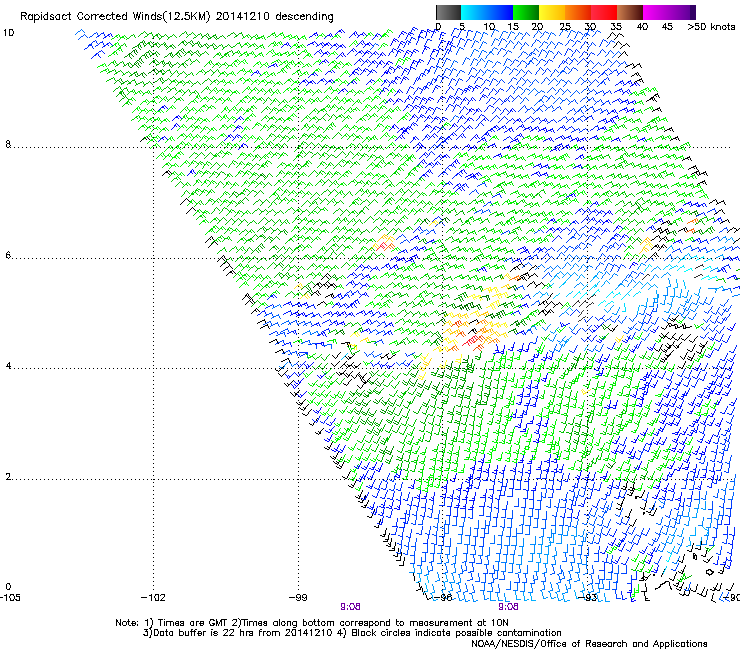Click the purple '9:08' time label nearest '-99'
This screenshot has height=650, width=740.
[350, 607]
